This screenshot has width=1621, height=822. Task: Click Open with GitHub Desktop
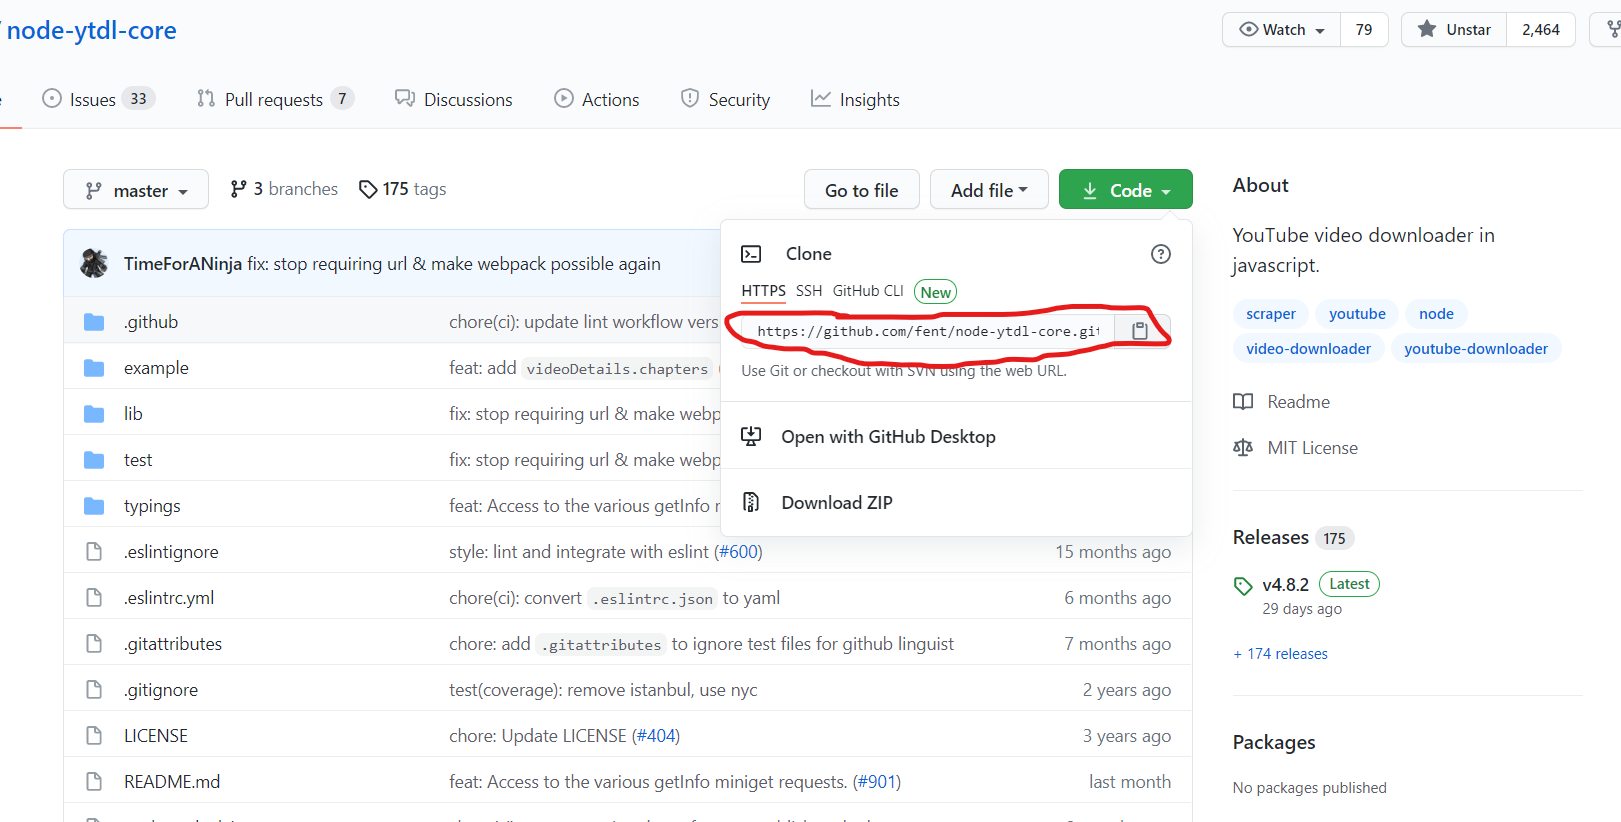click(956, 436)
